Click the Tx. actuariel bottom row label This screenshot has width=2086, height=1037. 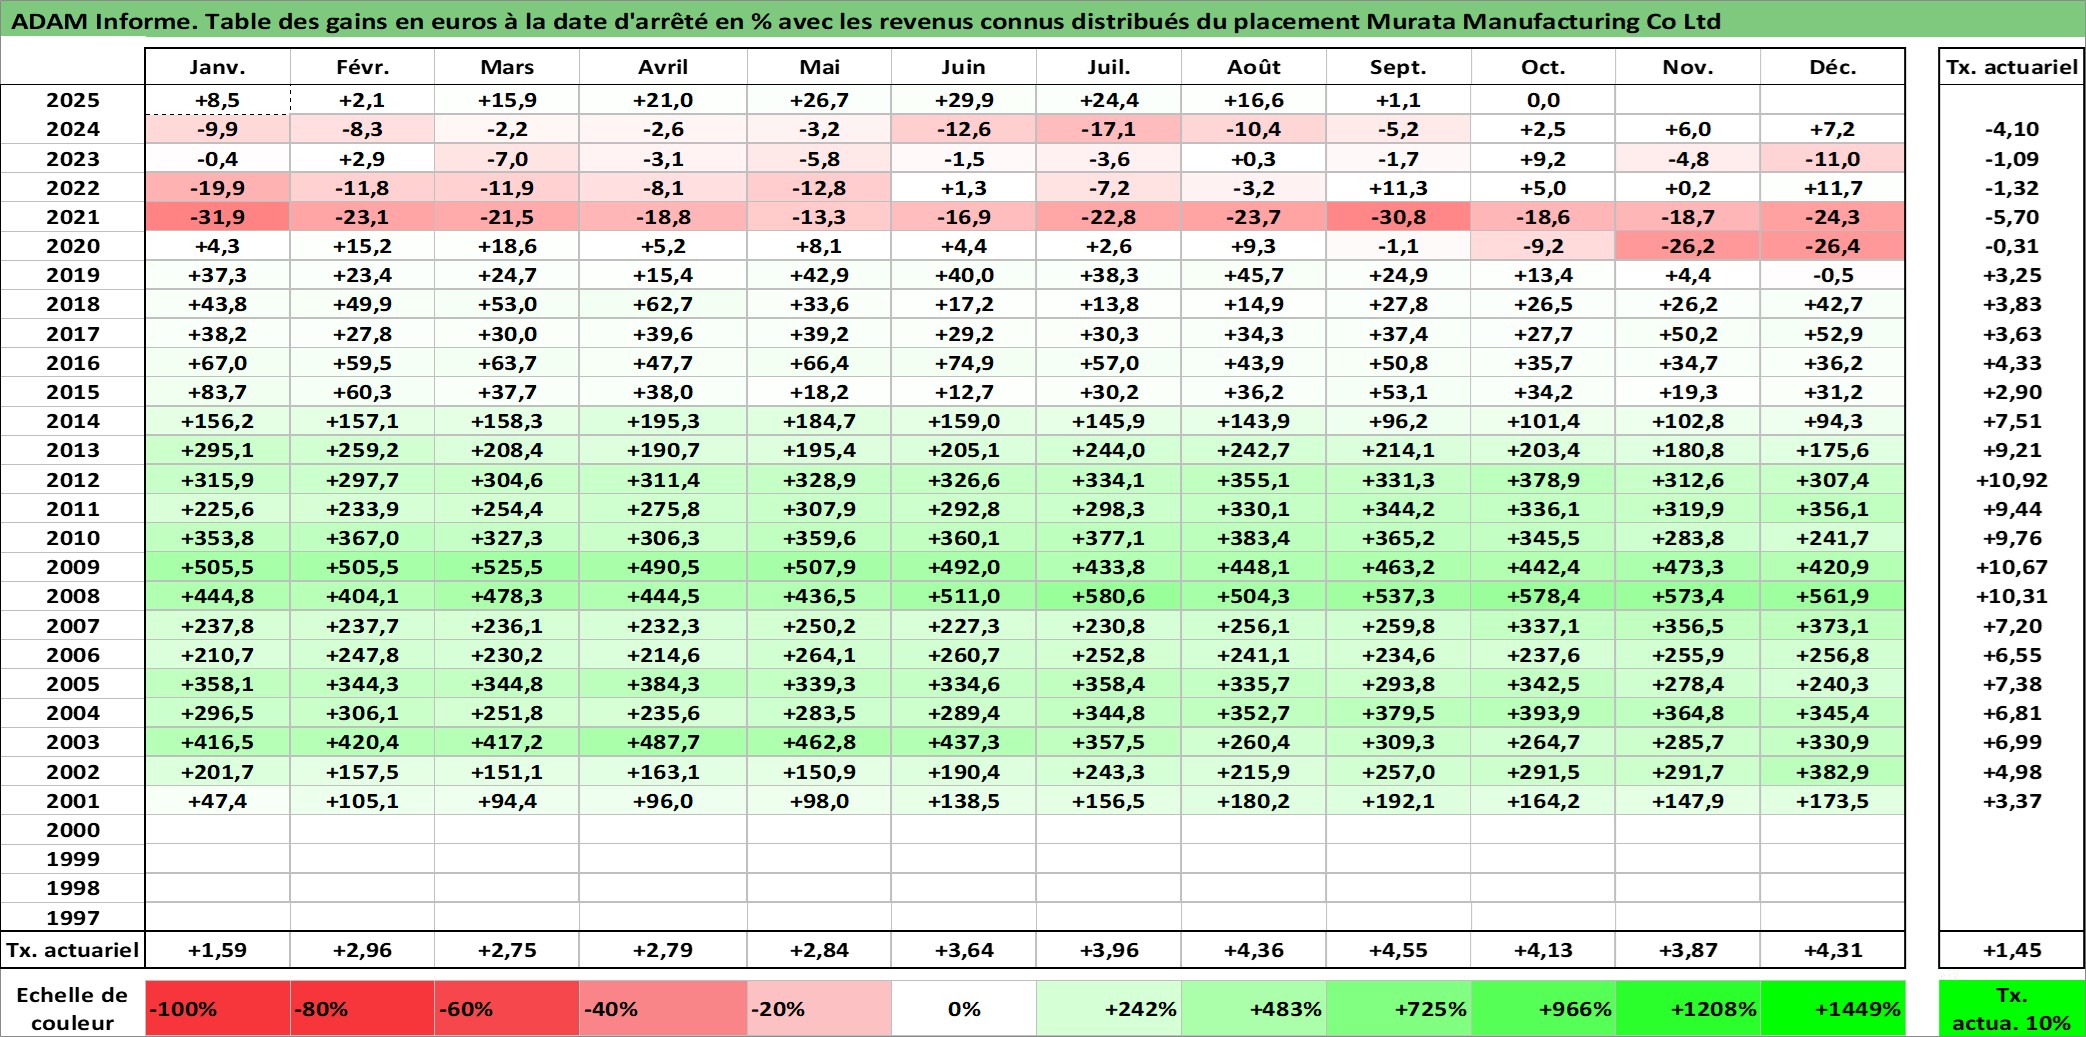[73, 950]
